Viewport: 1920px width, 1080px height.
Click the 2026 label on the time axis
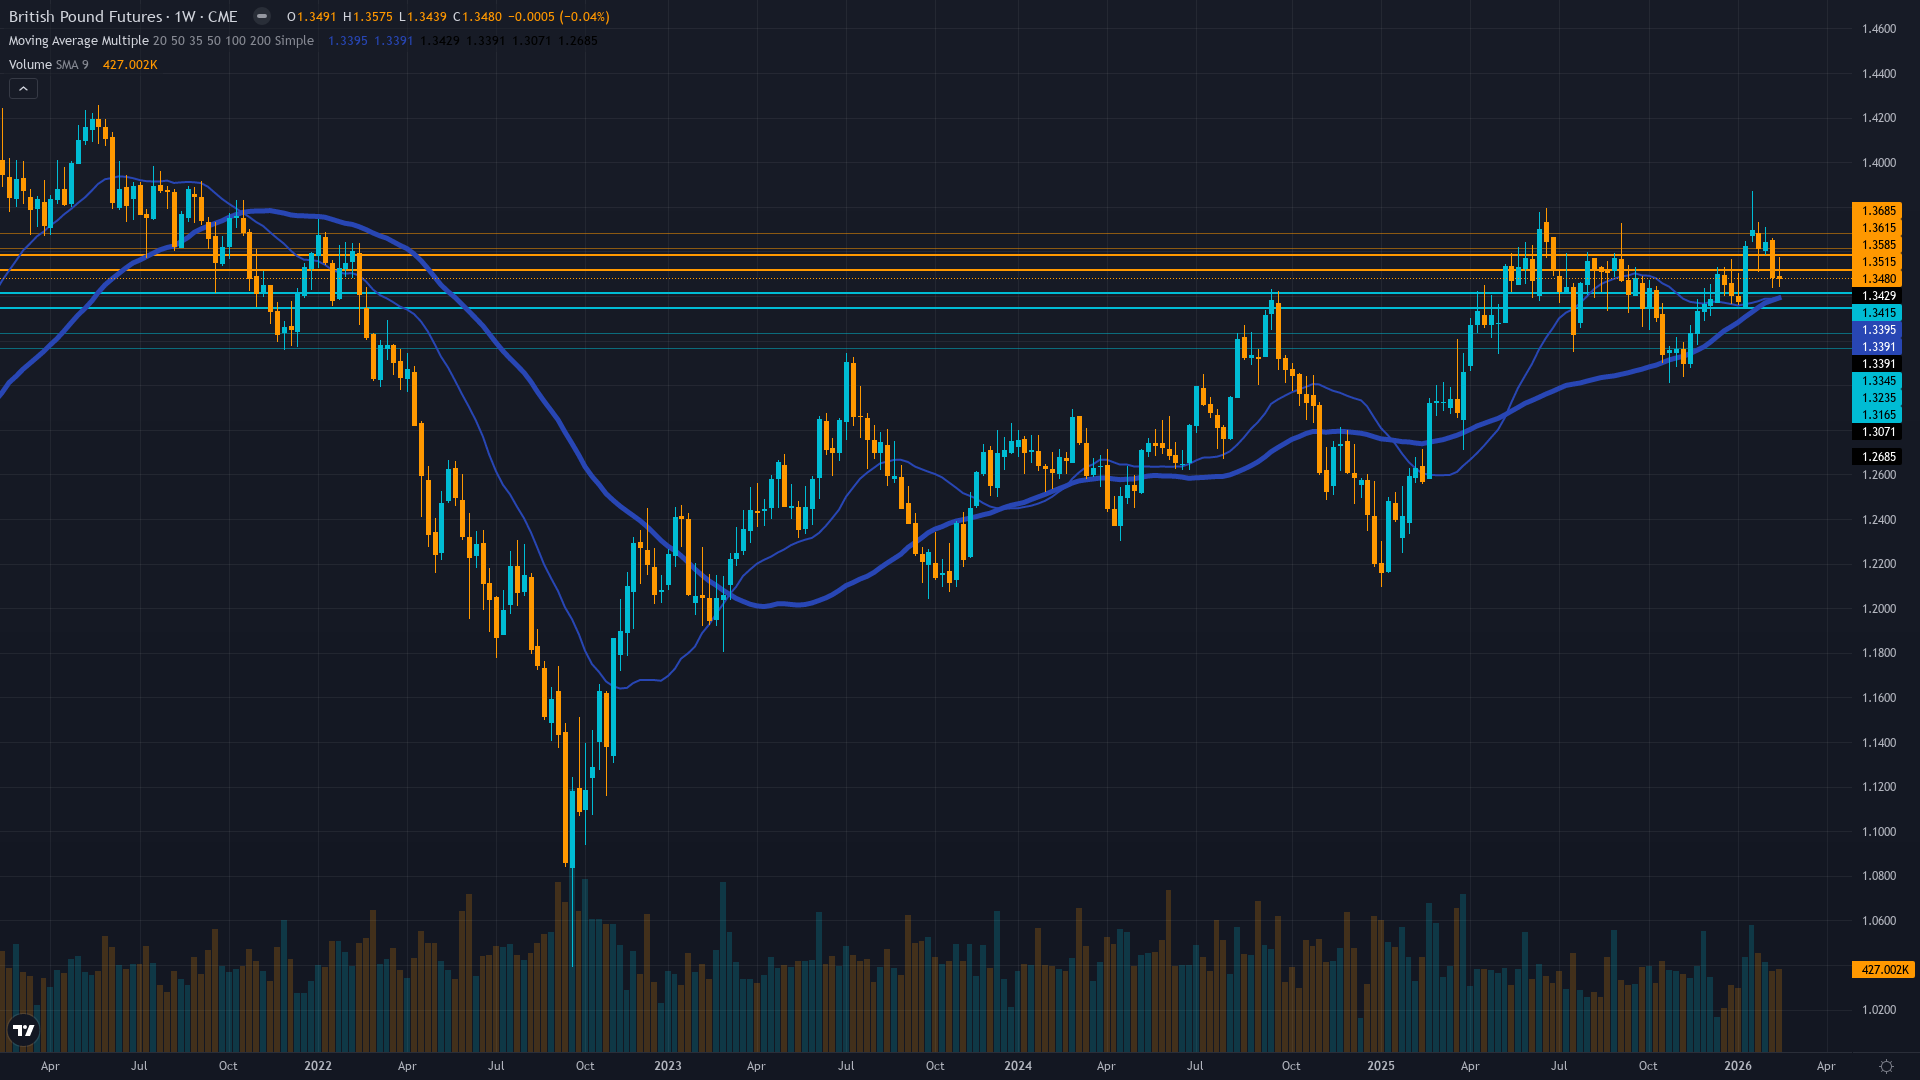click(1738, 1066)
